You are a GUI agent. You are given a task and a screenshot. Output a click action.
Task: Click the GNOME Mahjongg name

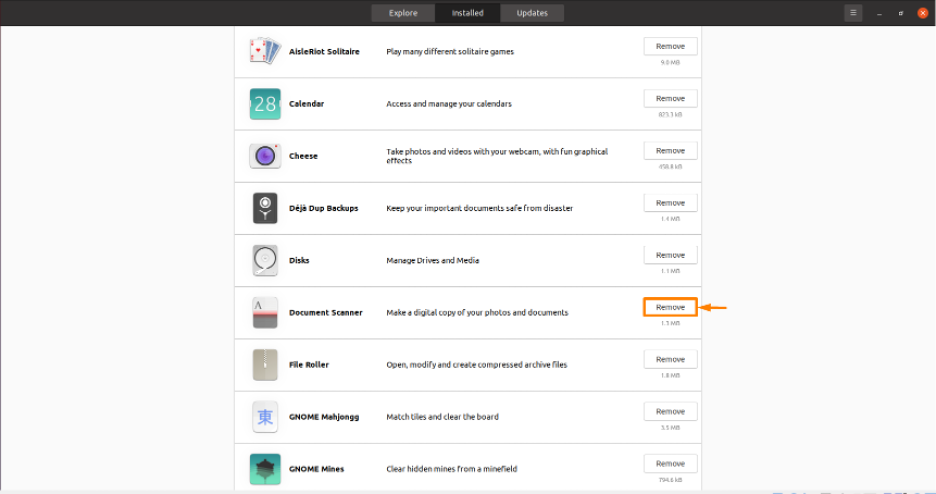[324, 417]
